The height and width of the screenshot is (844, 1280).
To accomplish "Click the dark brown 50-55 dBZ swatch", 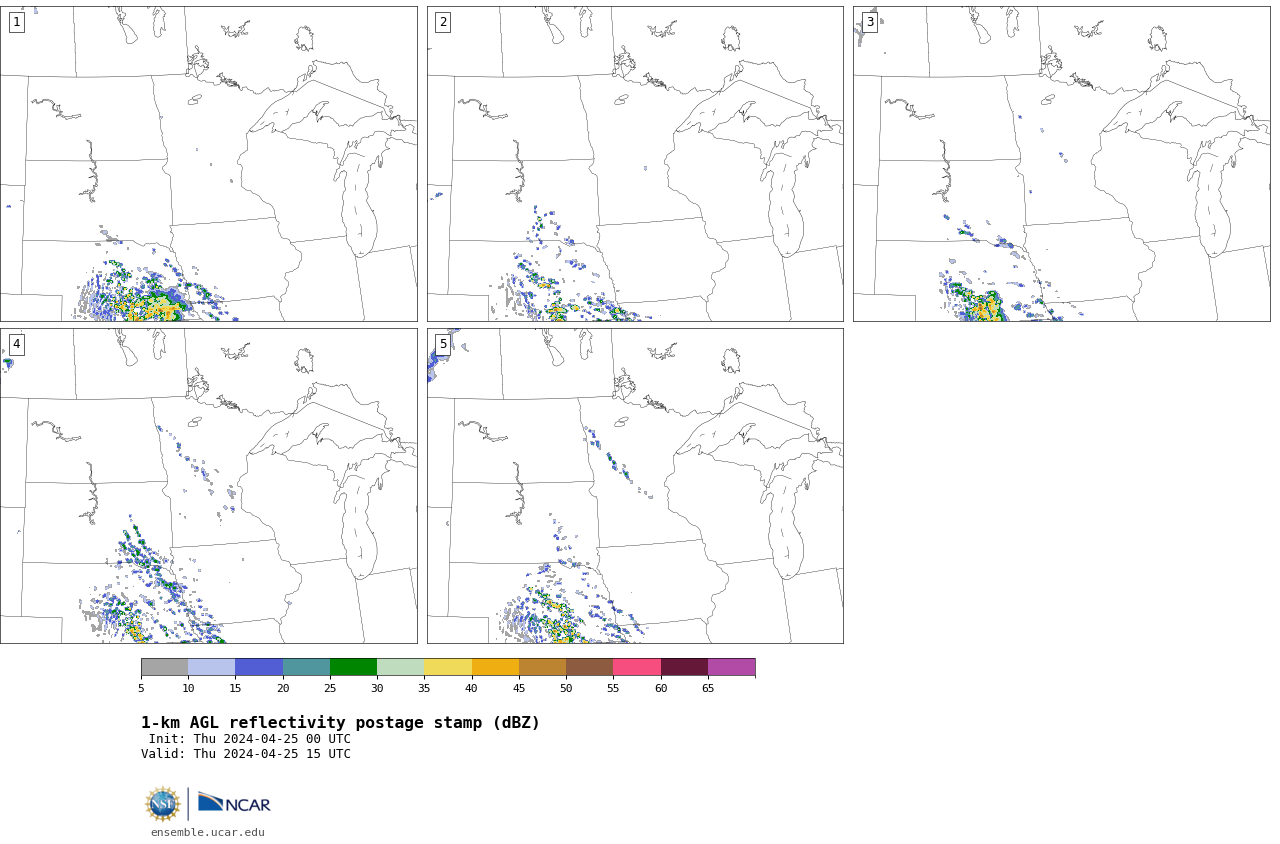I will (590, 667).
